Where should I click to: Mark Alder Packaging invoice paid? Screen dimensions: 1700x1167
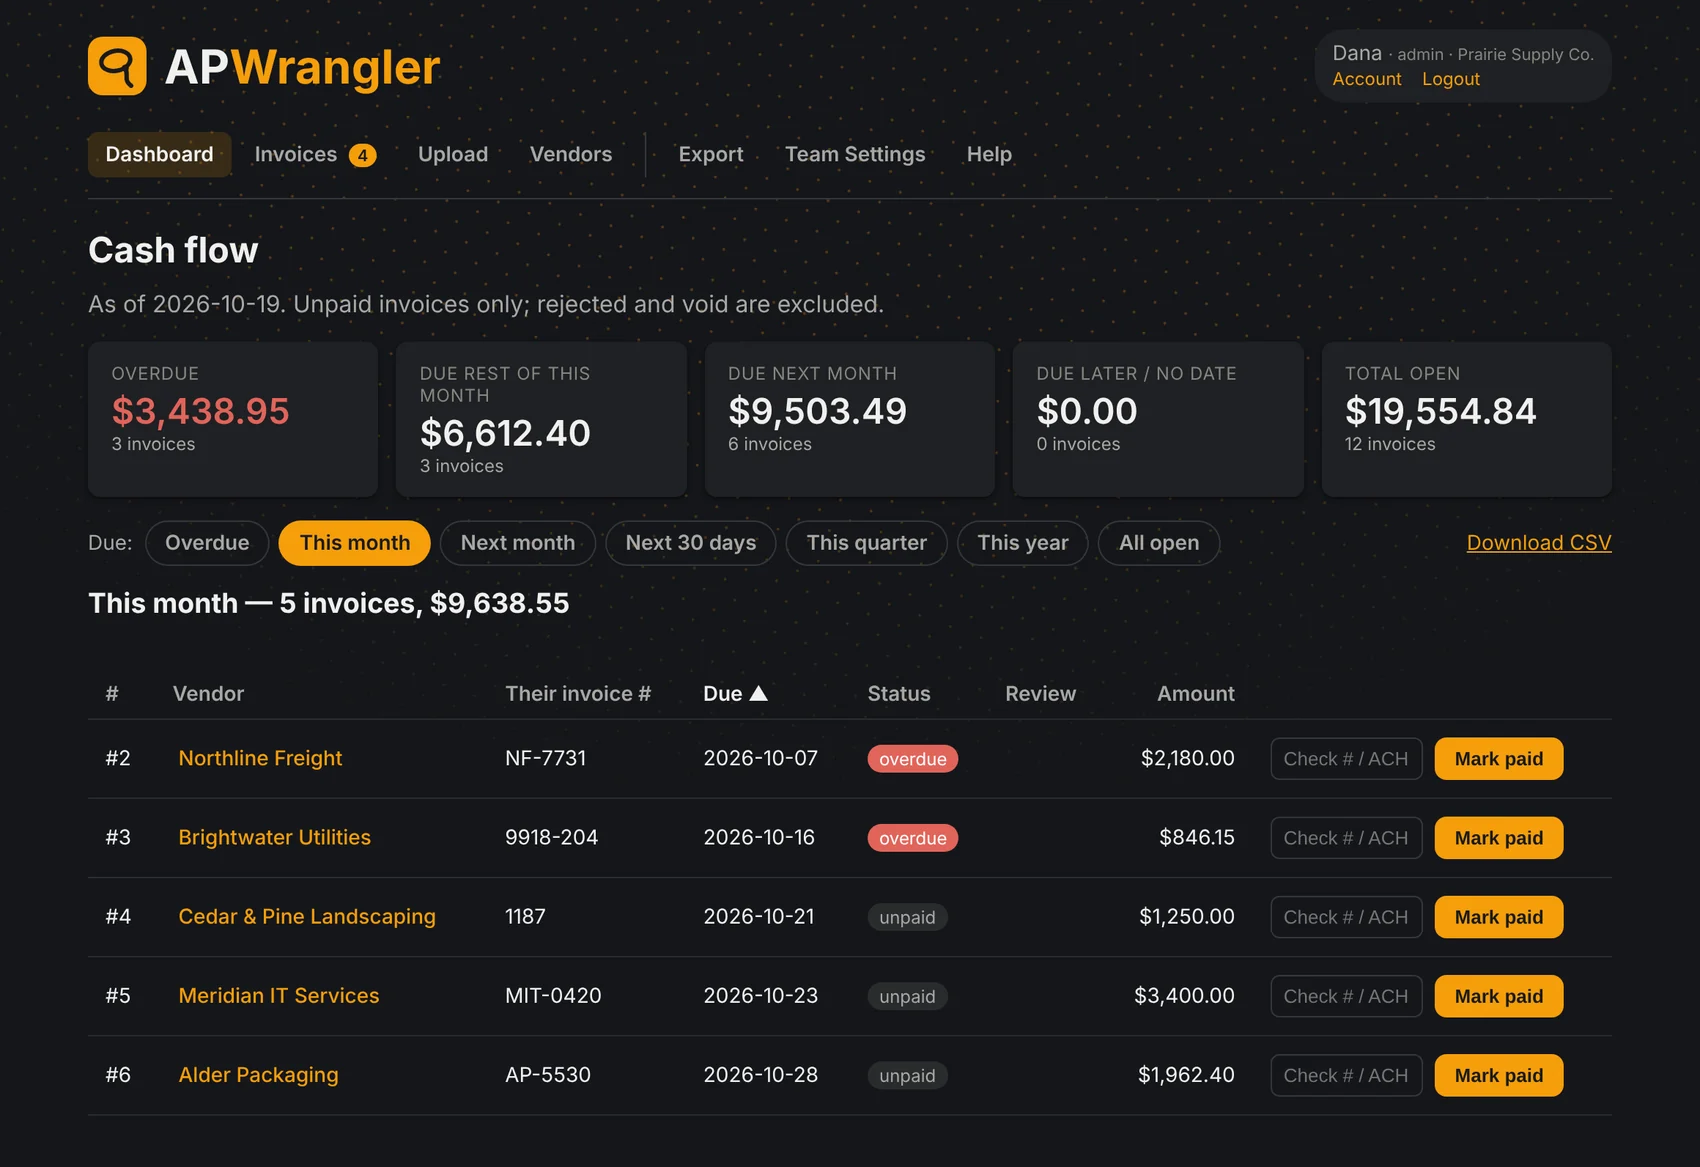1499,1075
